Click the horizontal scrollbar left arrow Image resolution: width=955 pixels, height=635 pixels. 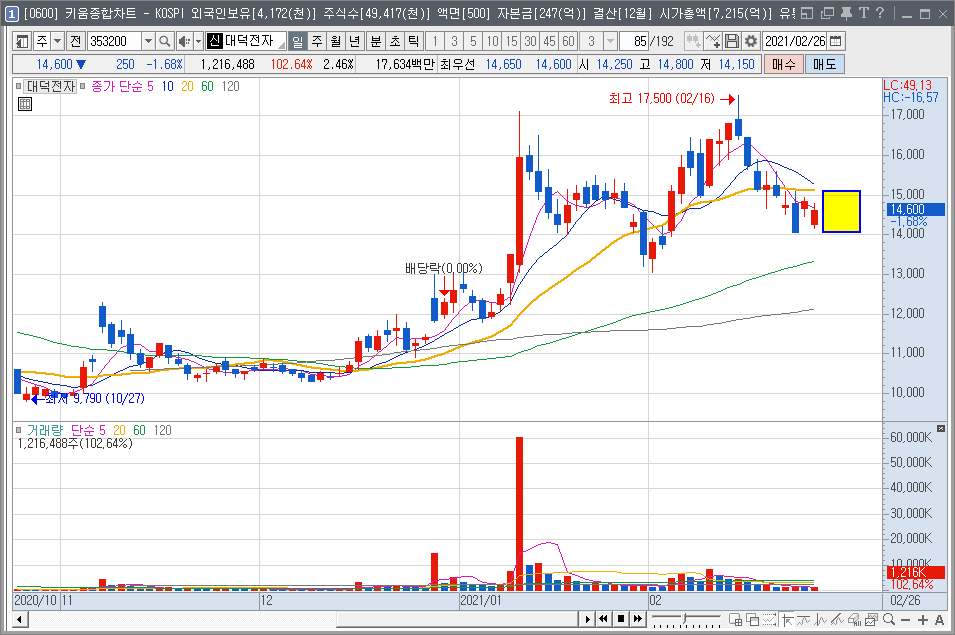[x=19, y=620]
